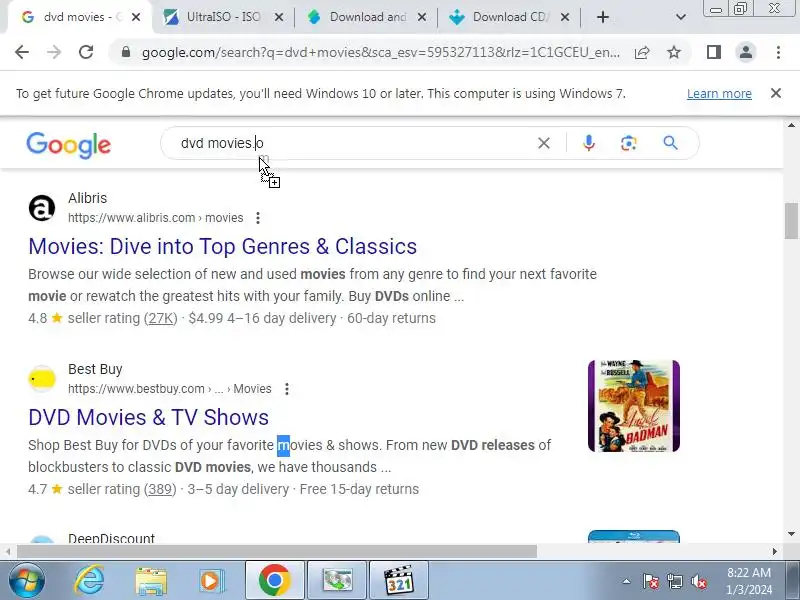Submit search with magnifier icon

670,143
